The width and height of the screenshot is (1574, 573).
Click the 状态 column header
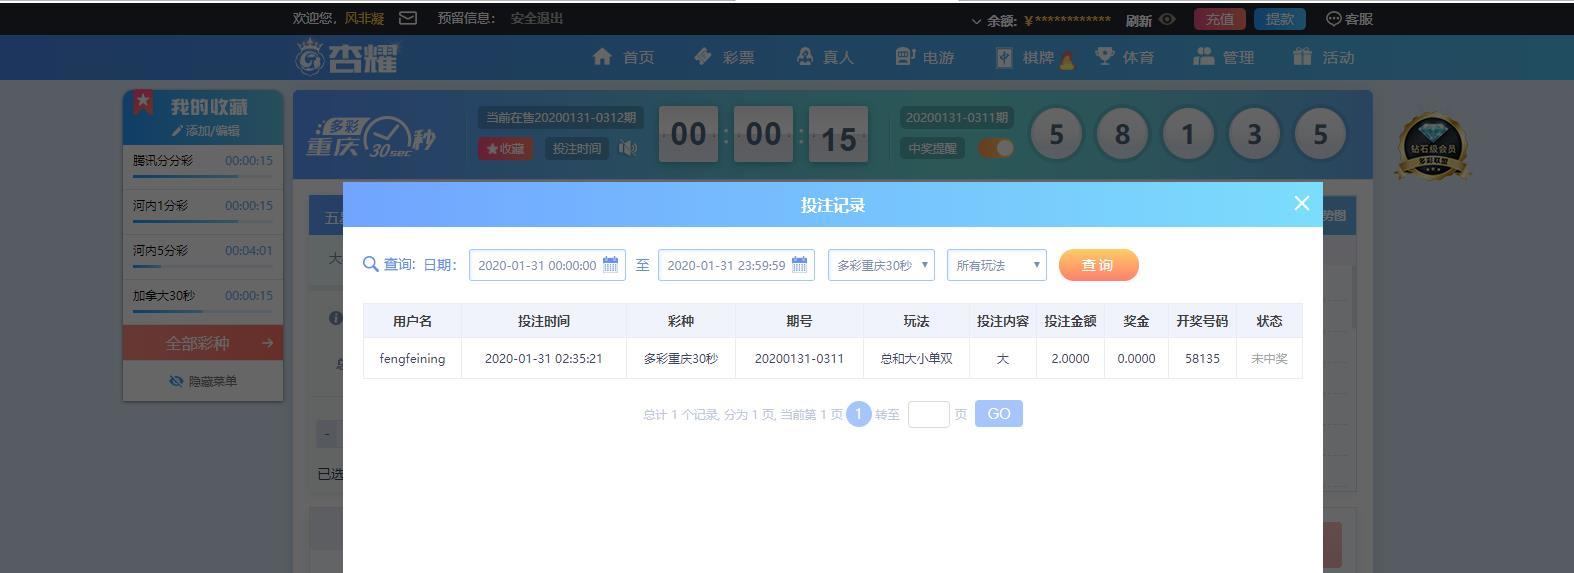click(1269, 321)
